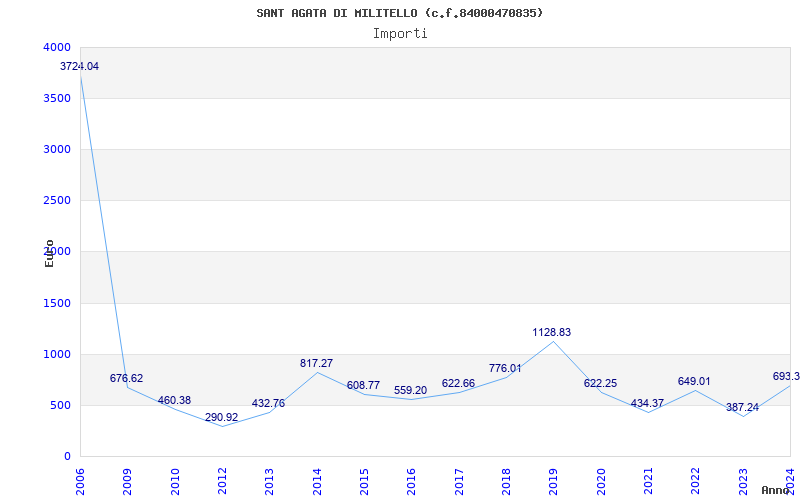Select the 1000 Euro axis tick

click(x=58, y=355)
